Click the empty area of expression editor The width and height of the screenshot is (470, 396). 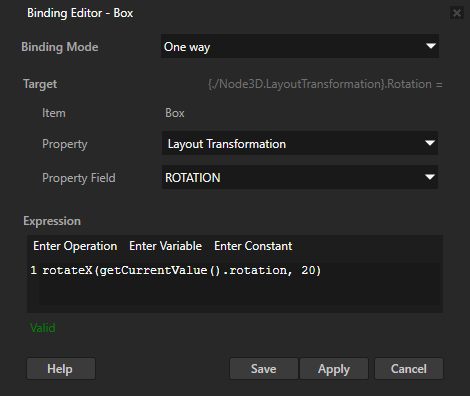pos(239,292)
